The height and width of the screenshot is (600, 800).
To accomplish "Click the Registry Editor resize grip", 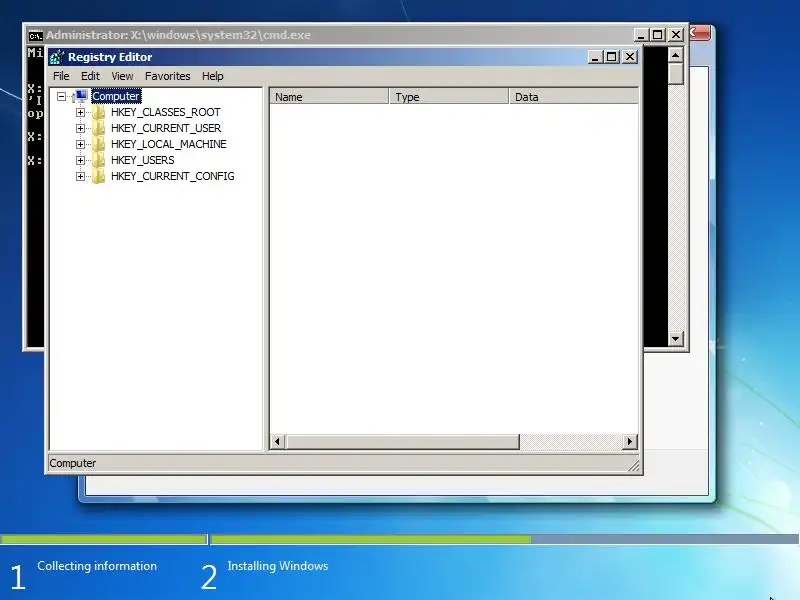I will tap(633, 465).
